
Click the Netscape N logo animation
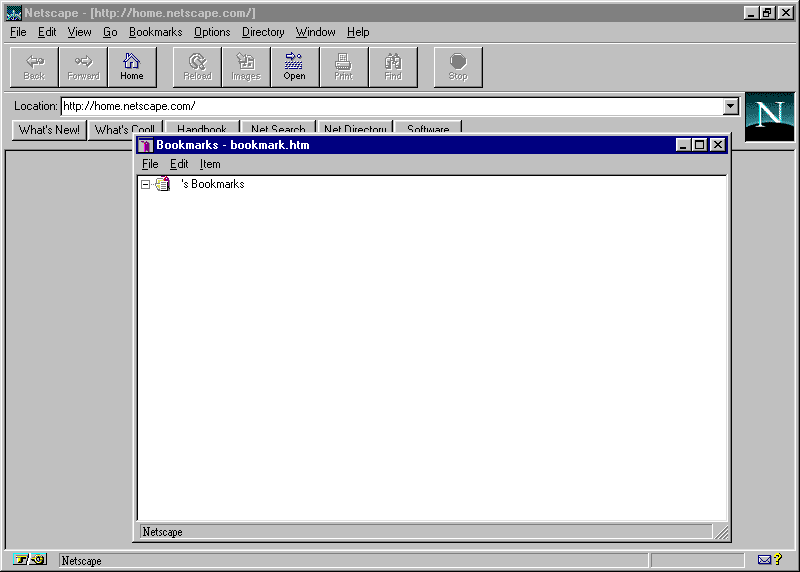[769, 116]
